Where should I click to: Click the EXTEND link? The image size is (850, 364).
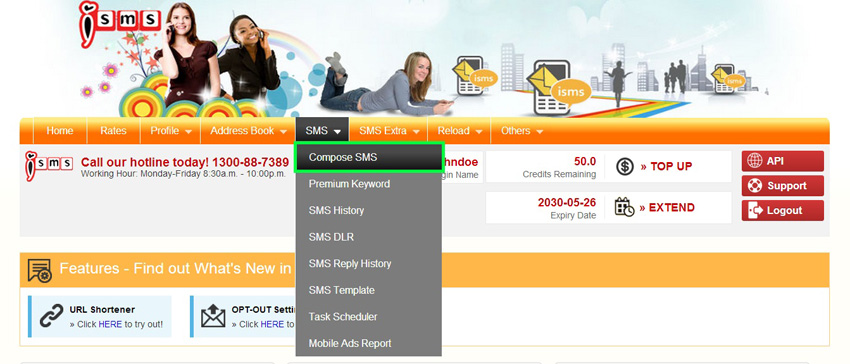point(667,207)
